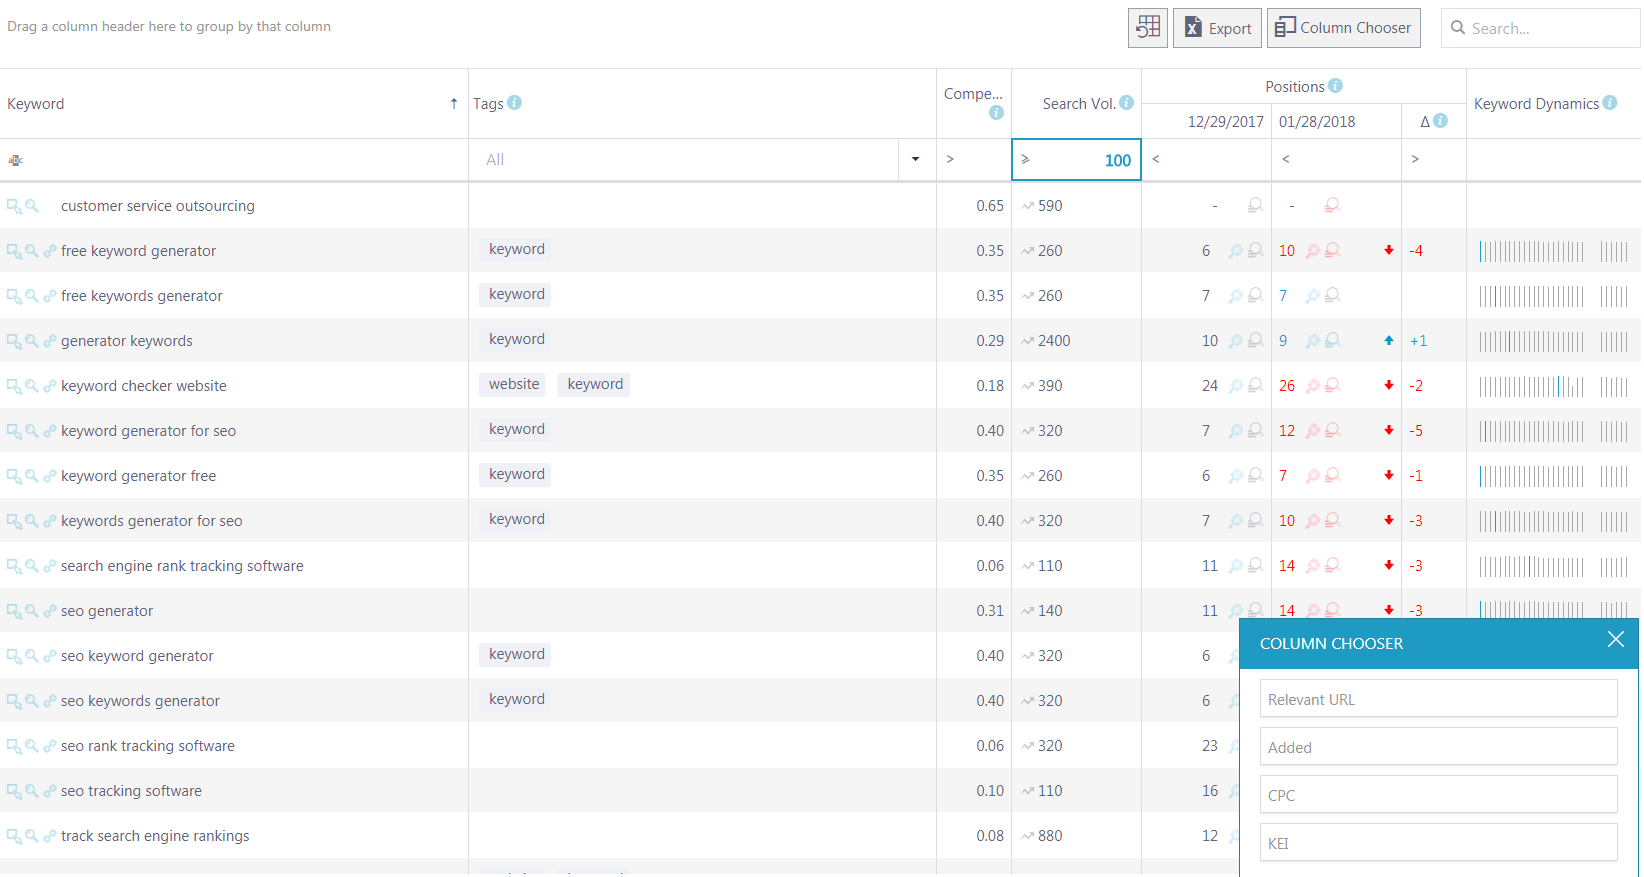Click select icon for generator keywords

14,341
